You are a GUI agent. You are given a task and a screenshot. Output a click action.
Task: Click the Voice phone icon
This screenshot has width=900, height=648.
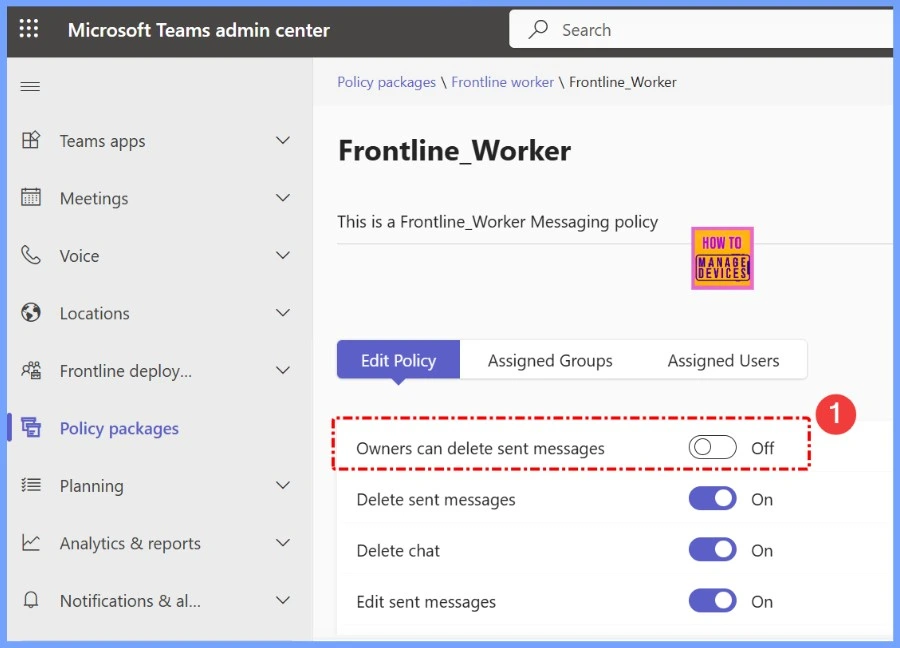tap(31, 255)
